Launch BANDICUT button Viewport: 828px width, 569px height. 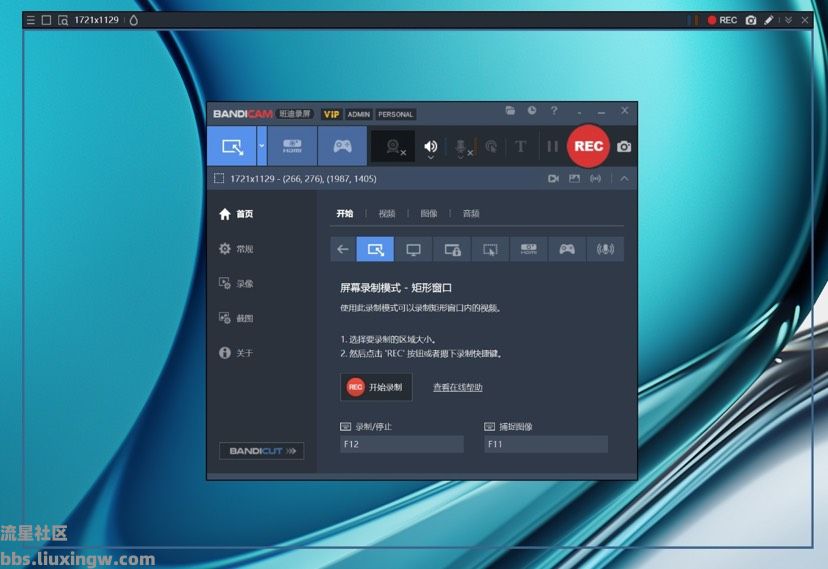coord(261,451)
